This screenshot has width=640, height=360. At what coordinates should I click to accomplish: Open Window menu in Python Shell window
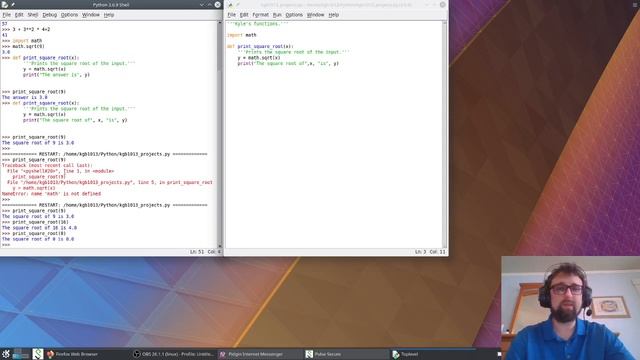click(91, 15)
